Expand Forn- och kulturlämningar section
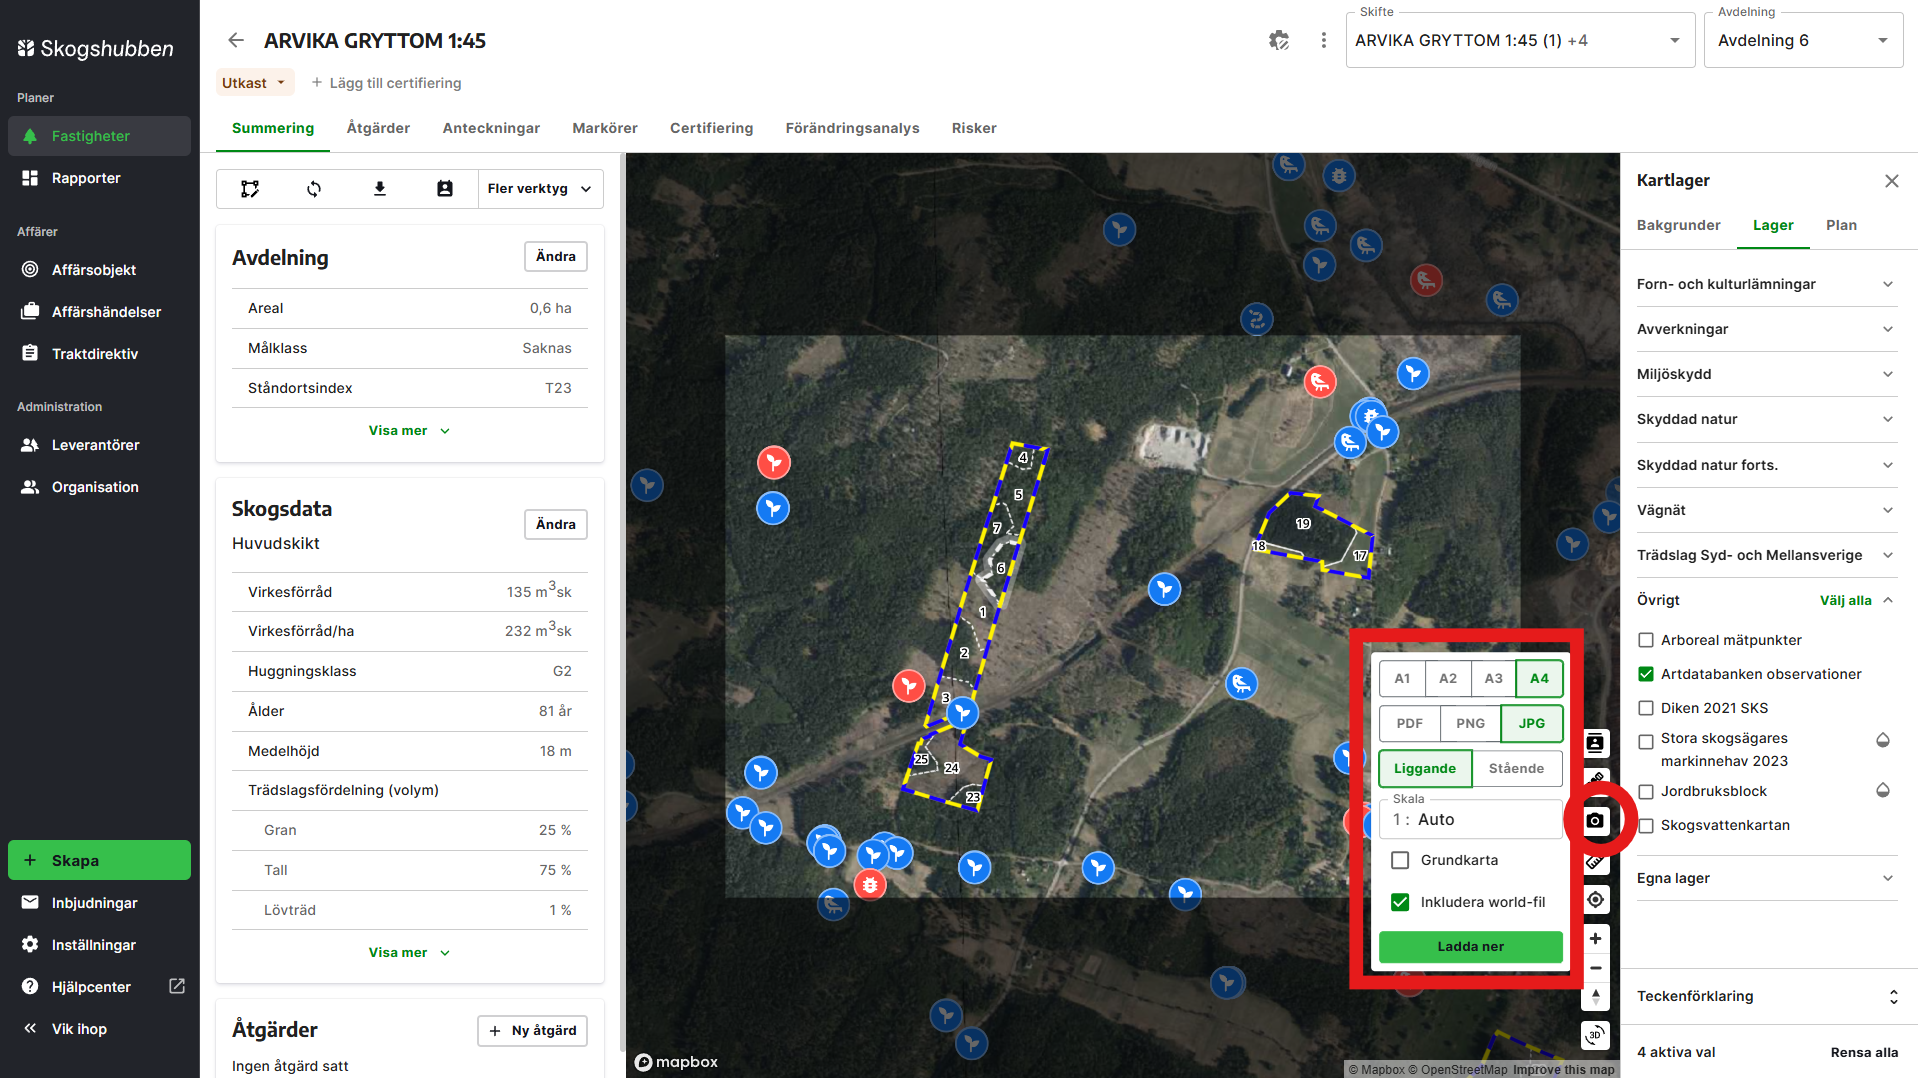The width and height of the screenshot is (1918, 1078). [1766, 284]
